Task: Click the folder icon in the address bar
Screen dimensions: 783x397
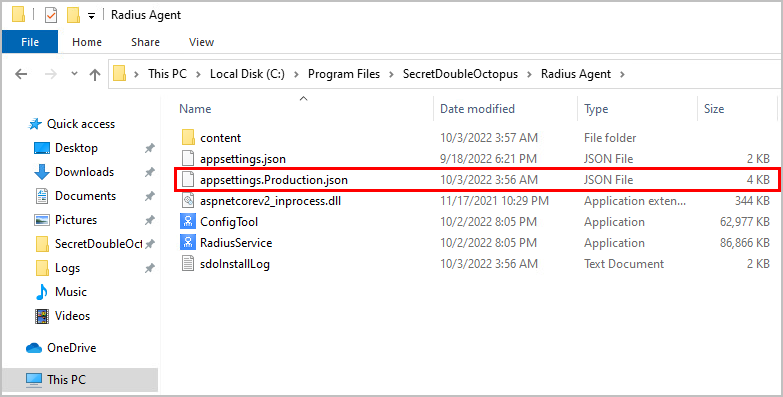Action: [120, 74]
